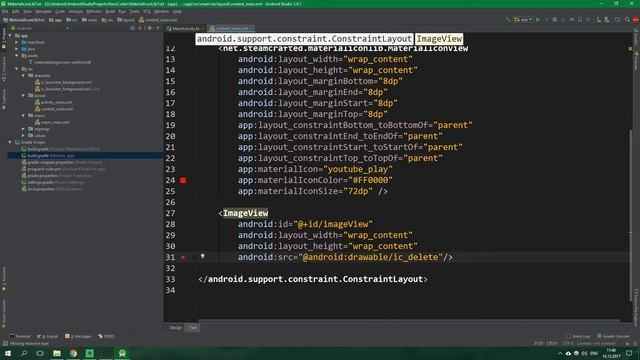
Task: Click the gutter image icon on line 31
Action: tap(183, 257)
